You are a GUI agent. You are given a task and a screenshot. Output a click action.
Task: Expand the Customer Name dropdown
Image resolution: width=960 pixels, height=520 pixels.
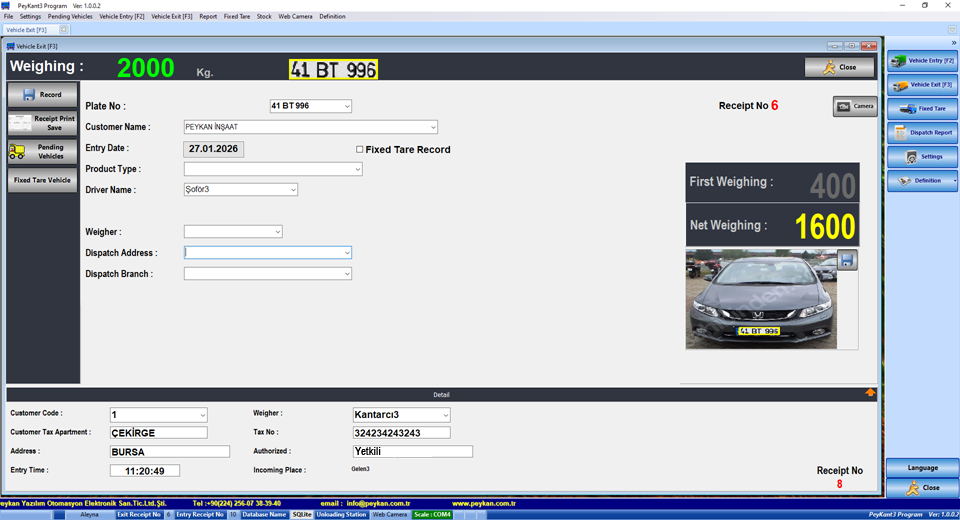(x=433, y=127)
